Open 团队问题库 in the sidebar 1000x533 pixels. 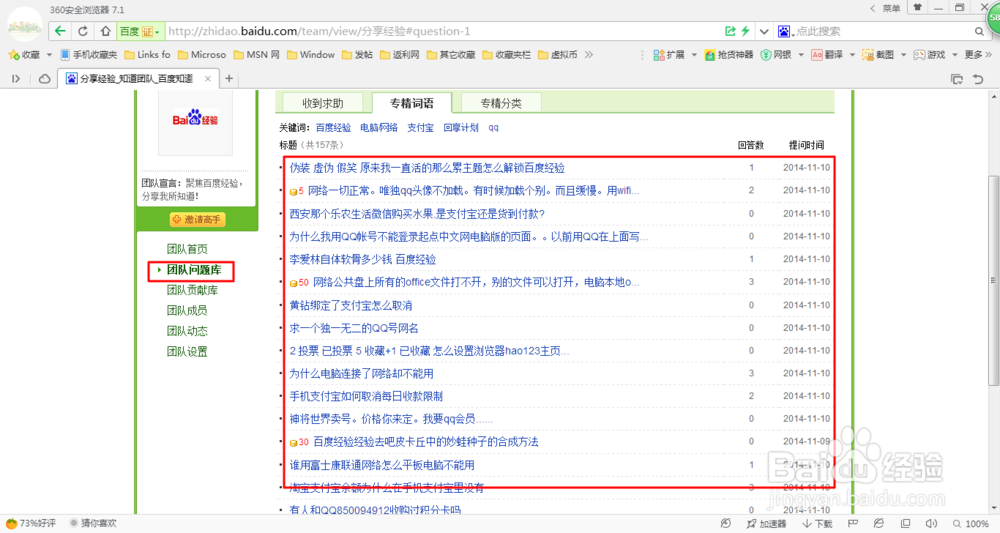coord(194,270)
